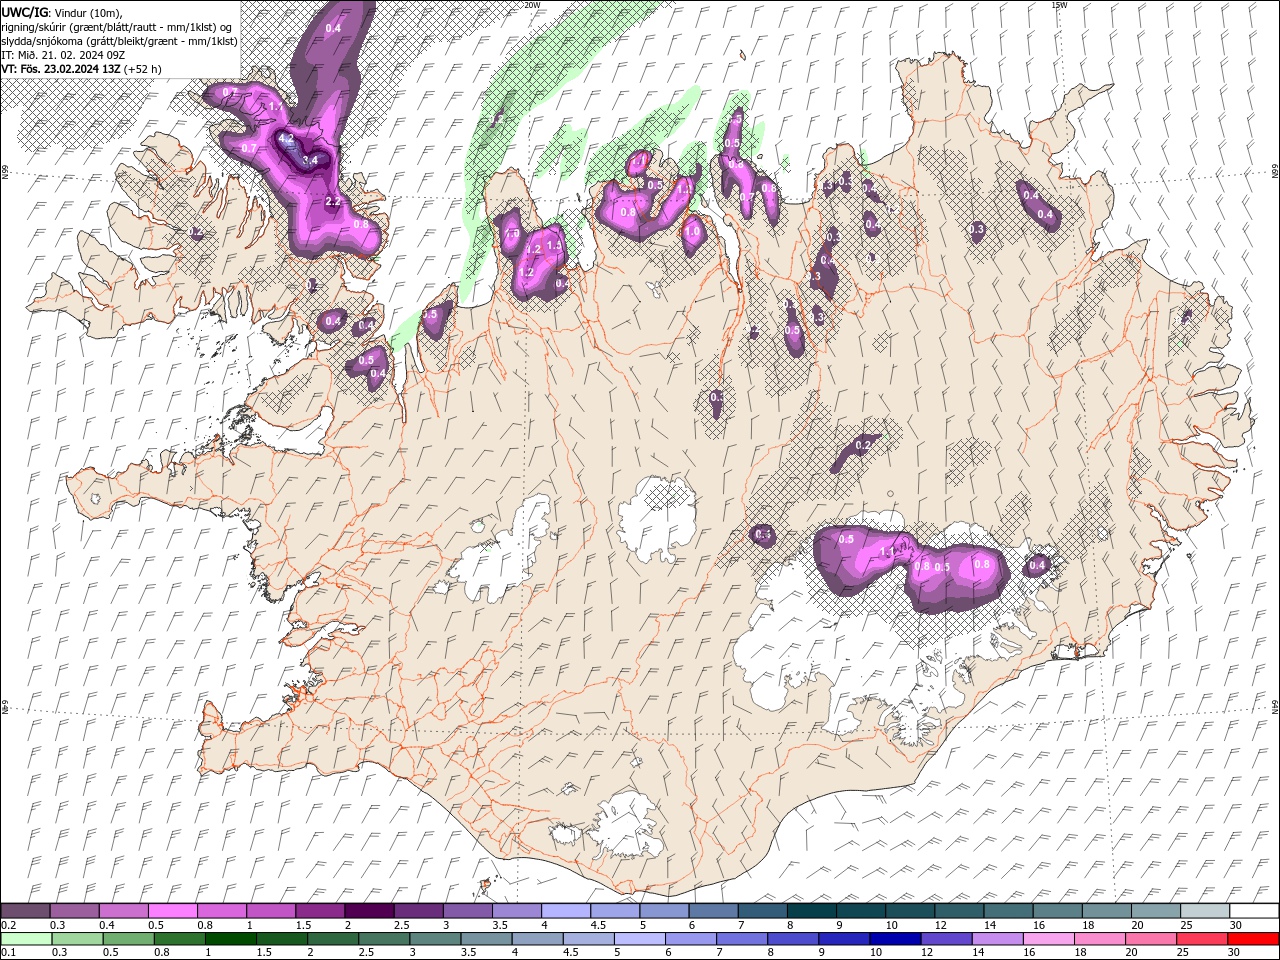Click the red-pink 25 swatch, lower scale
Screen dimensions: 1280x960
coord(1202,939)
